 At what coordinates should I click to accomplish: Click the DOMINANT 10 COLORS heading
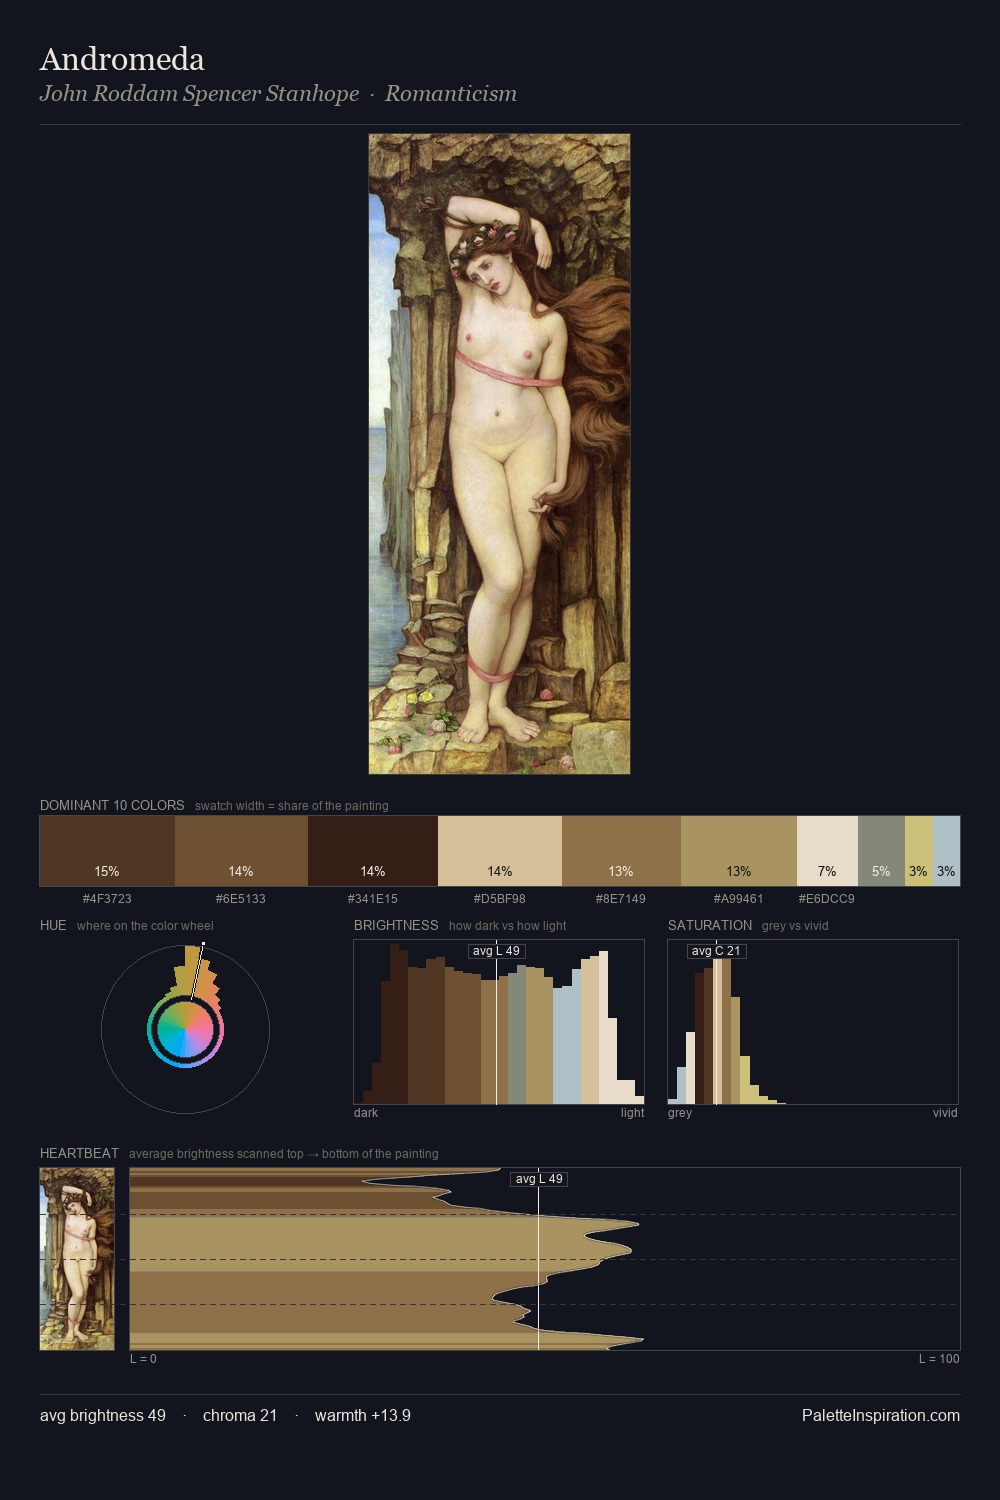pos(112,805)
